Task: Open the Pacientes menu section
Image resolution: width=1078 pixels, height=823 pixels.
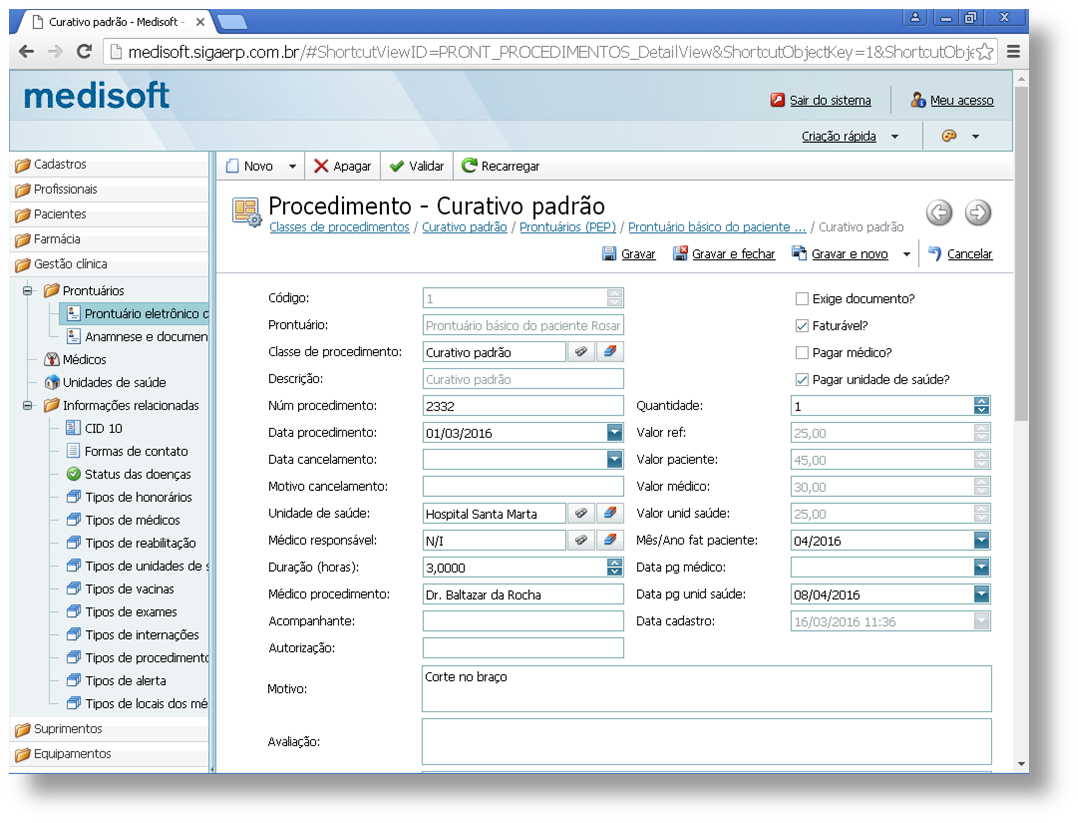Action: (109, 215)
